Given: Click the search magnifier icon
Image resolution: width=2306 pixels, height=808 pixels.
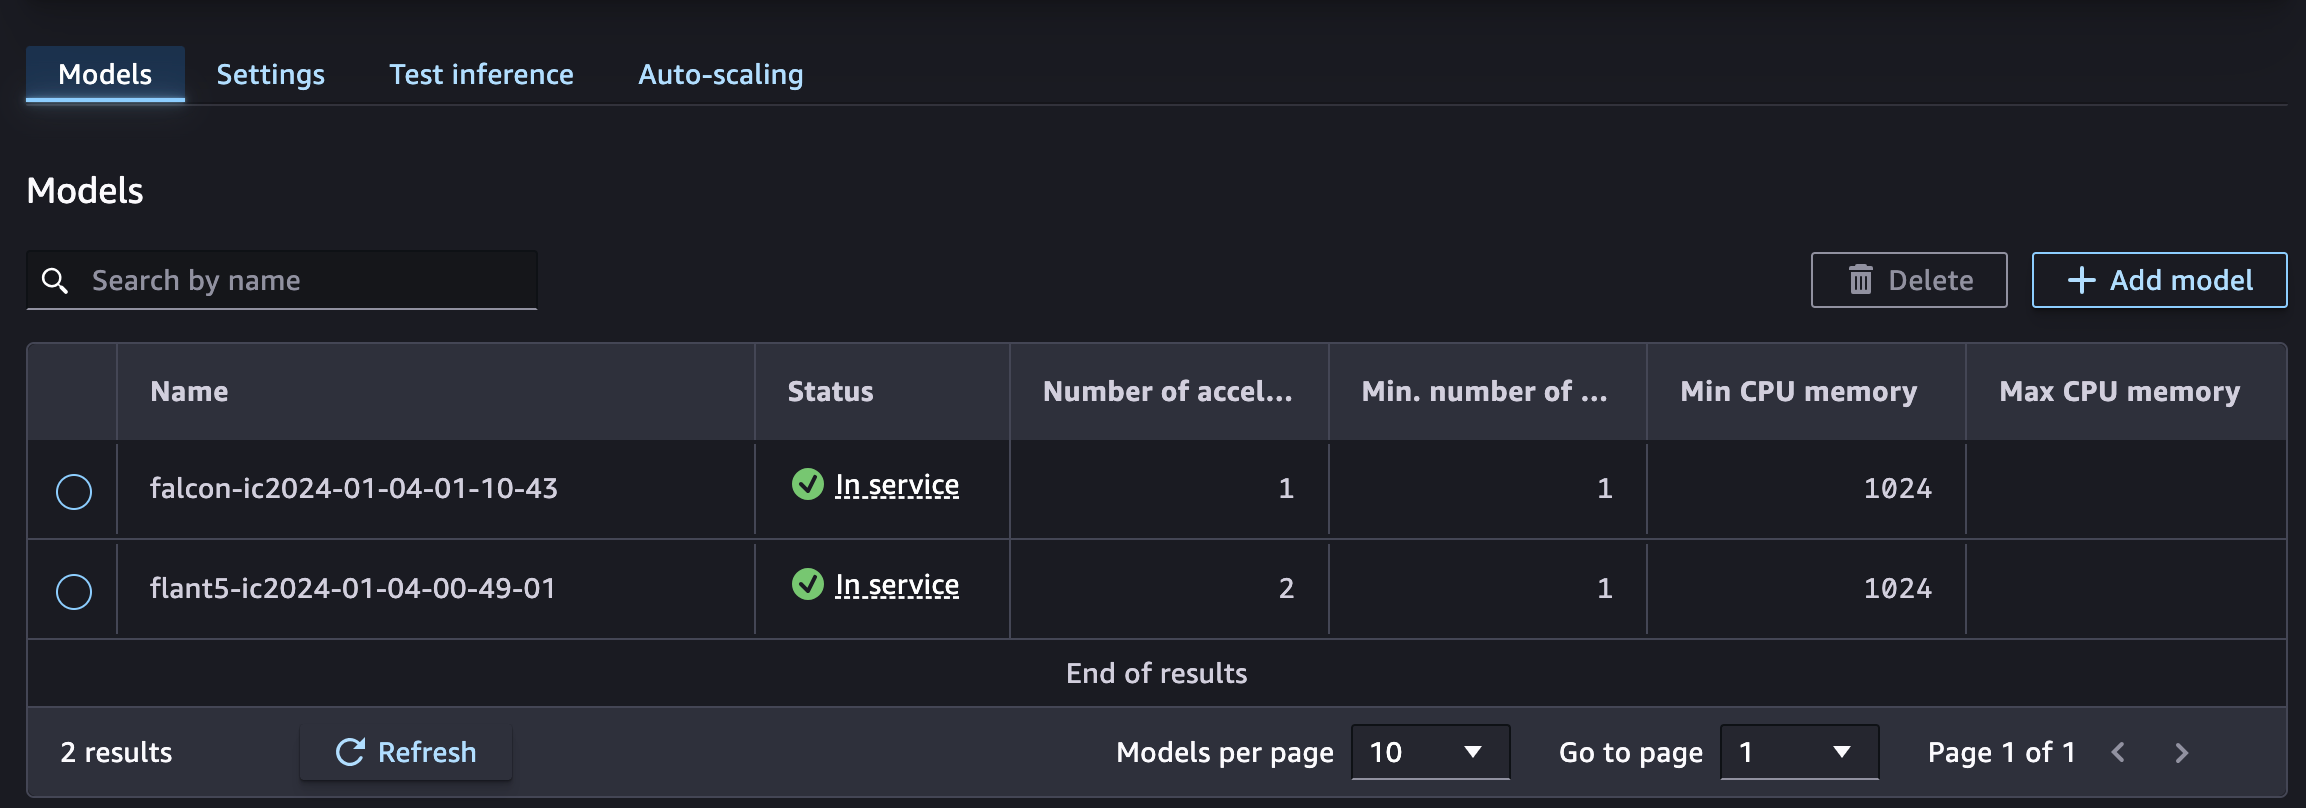Looking at the screenshot, I should [x=55, y=281].
